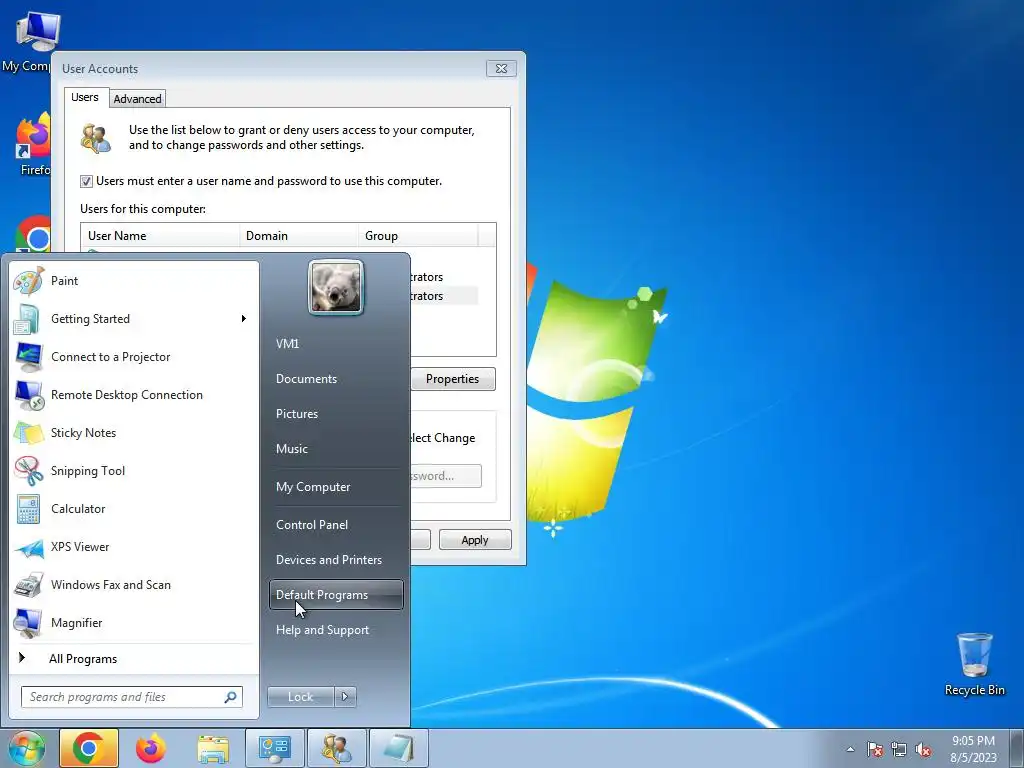Open Music library

tap(336, 449)
